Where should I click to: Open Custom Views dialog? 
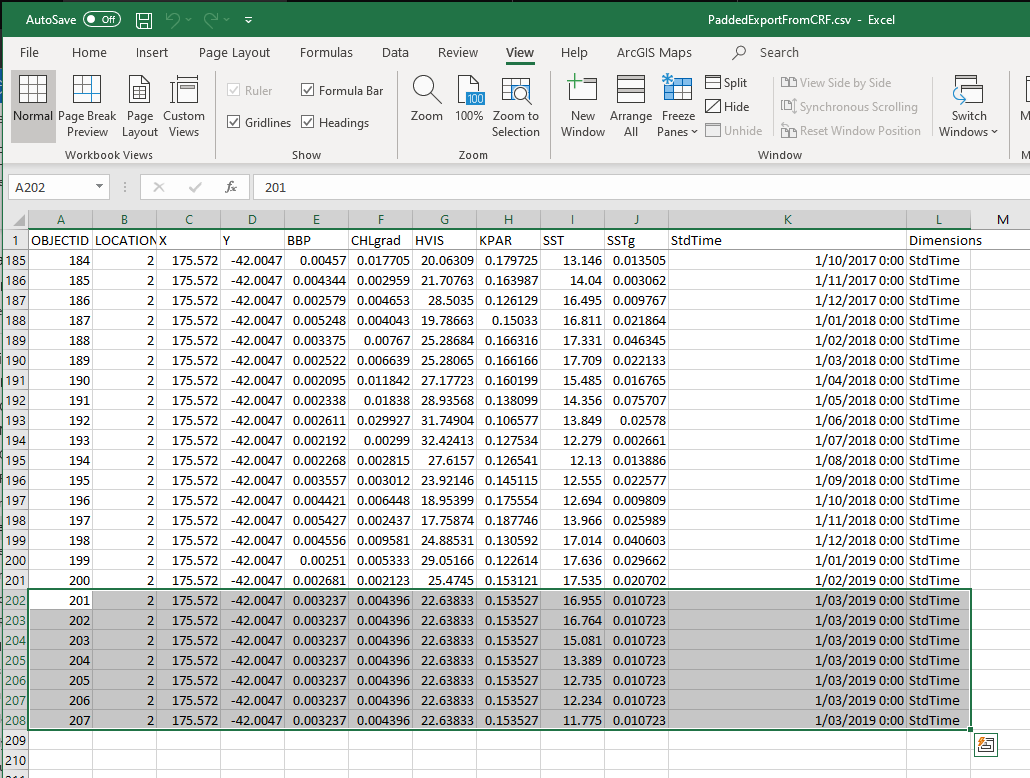184,106
